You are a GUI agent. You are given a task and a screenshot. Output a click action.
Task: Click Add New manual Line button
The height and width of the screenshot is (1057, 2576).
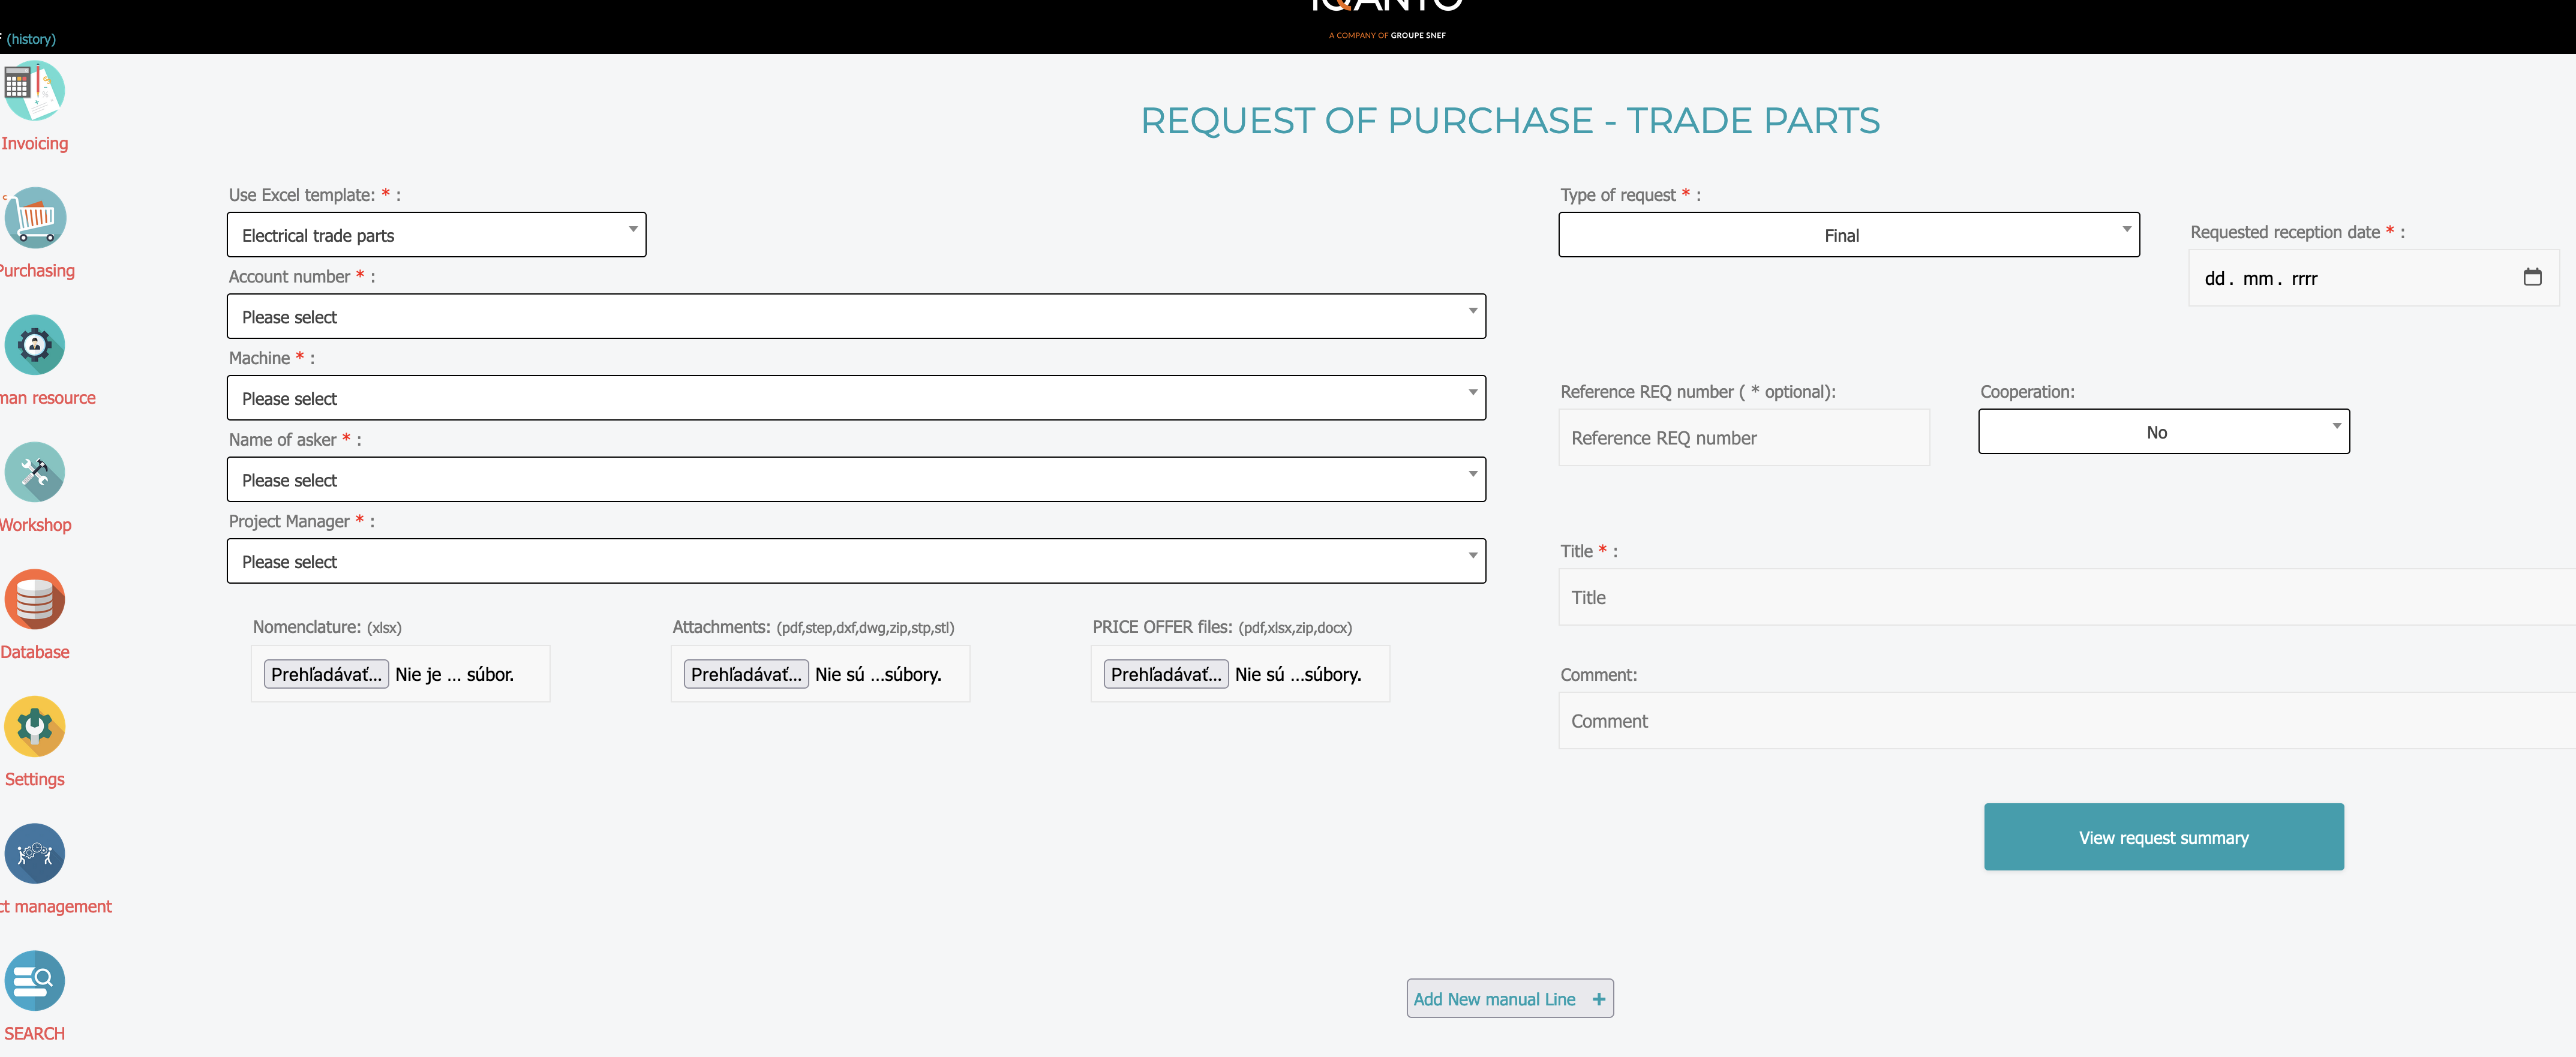click(1509, 998)
